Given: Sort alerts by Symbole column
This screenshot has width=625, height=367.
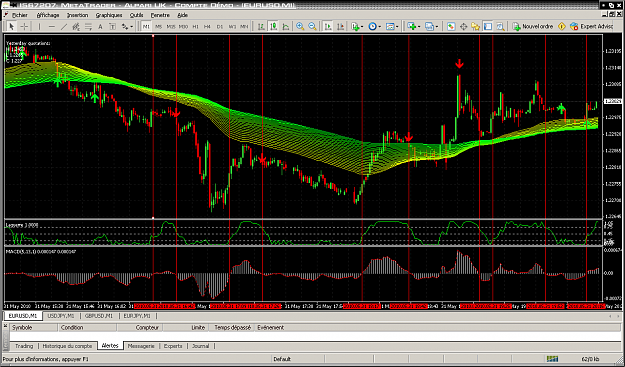Looking at the screenshot, I should click(33, 328).
